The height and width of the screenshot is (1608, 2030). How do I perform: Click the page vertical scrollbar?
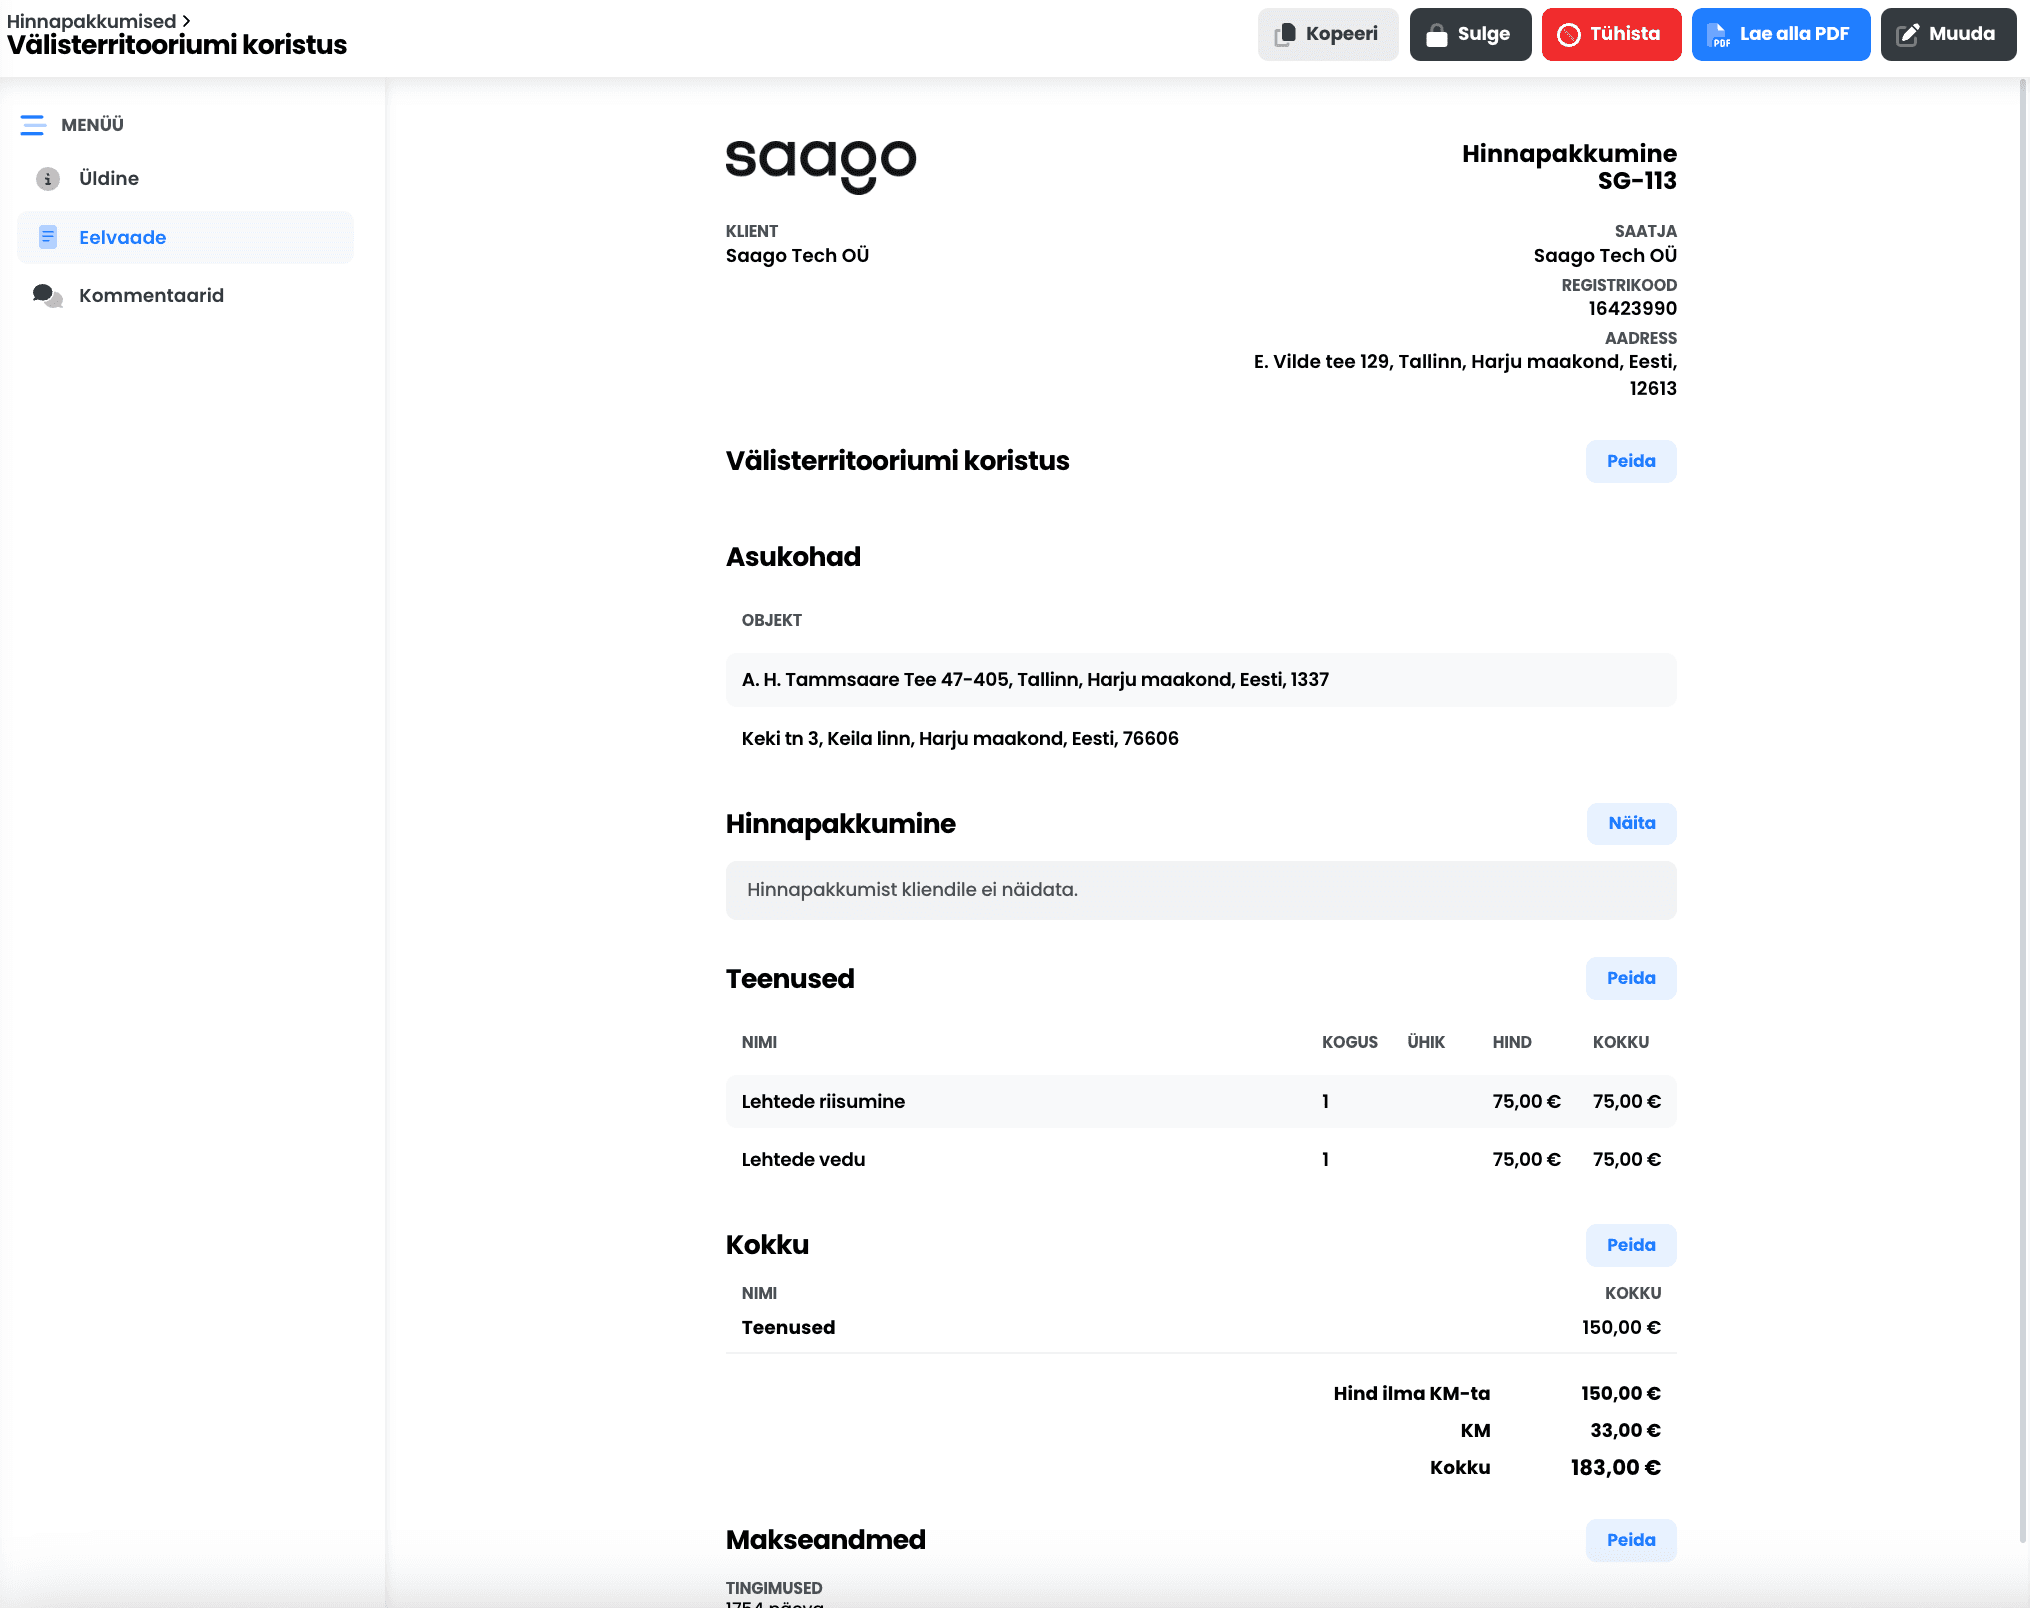[x=2024, y=810]
